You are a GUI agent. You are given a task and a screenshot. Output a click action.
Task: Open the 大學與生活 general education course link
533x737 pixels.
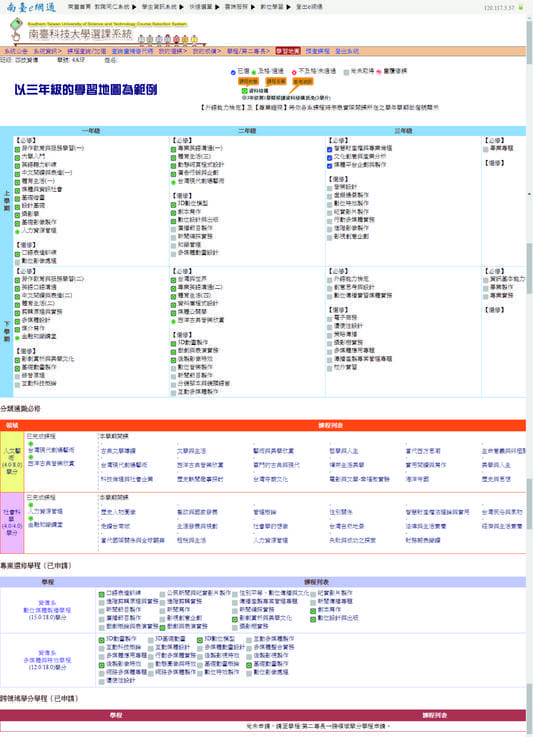click(x=191, y=451)
